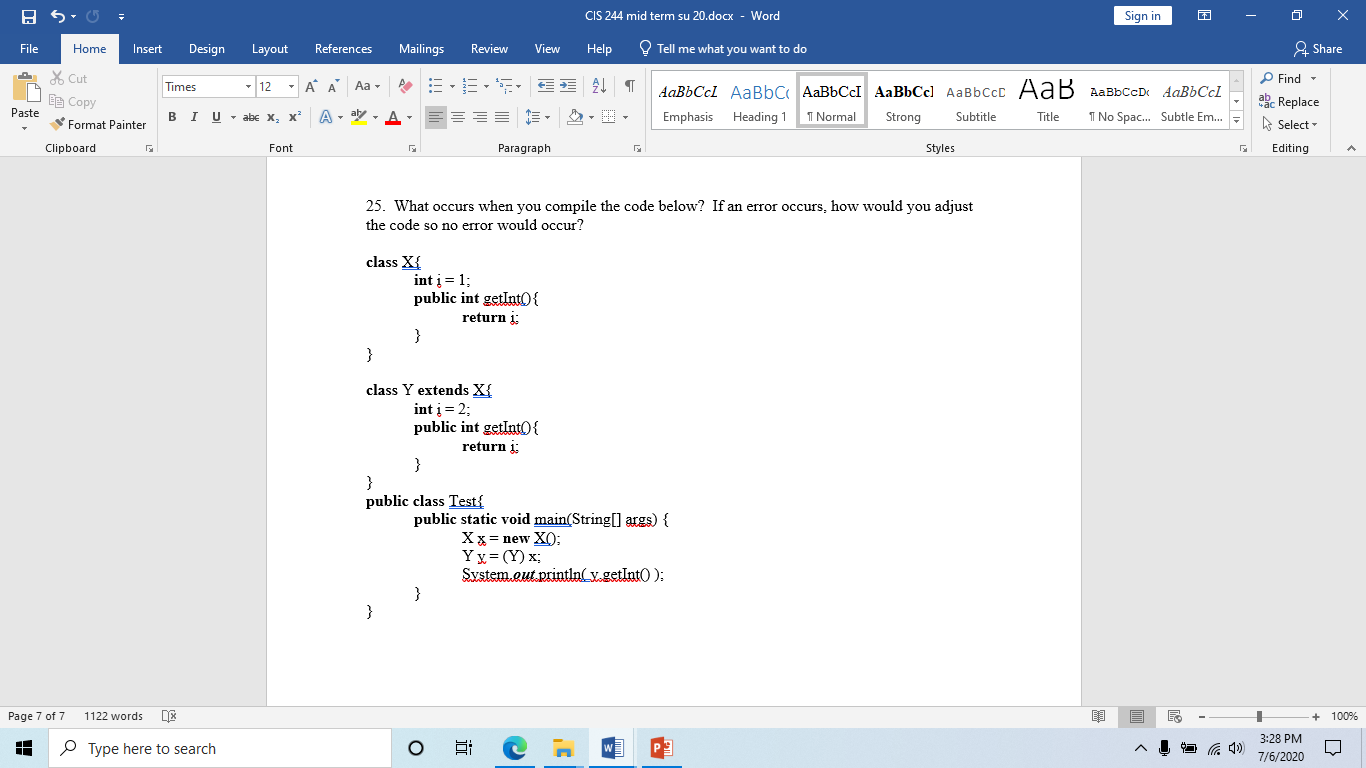Switch to the Mailings tab
The image size is (1366, 768).
point(421,48)
